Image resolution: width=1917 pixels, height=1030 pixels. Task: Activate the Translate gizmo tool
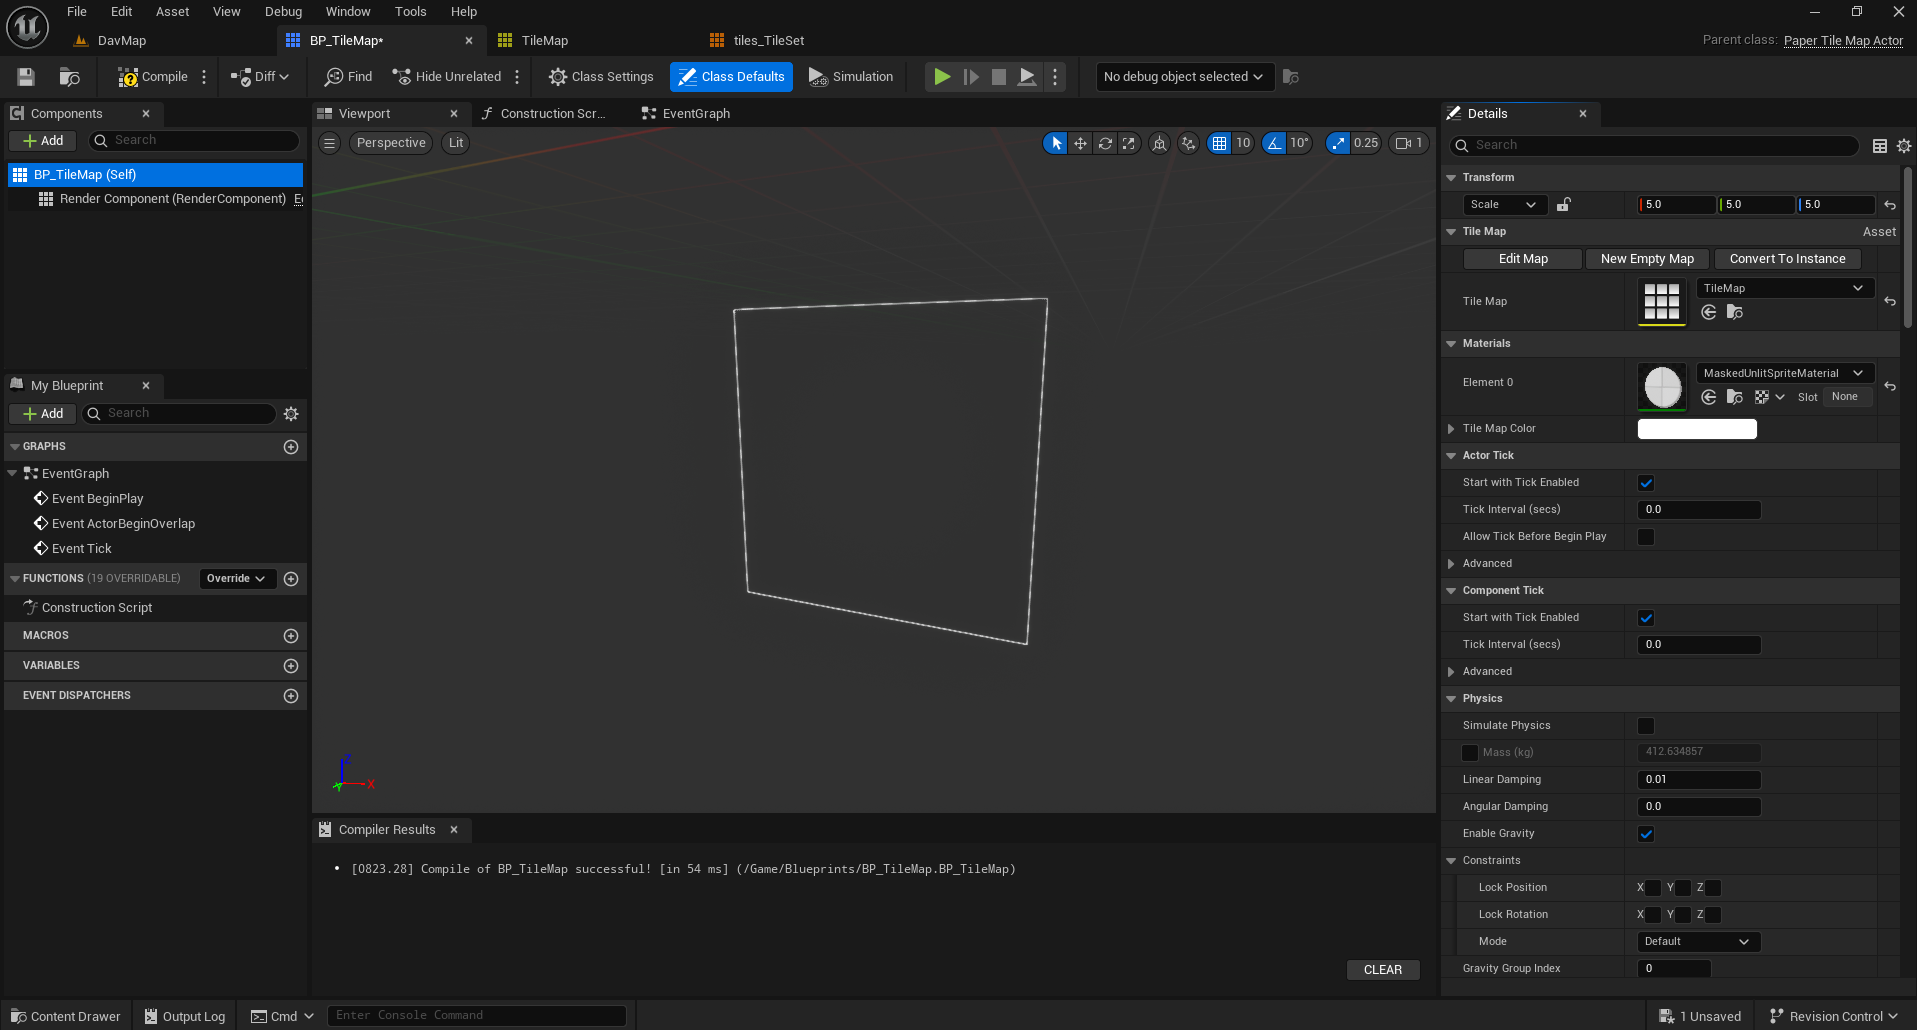1080,143
